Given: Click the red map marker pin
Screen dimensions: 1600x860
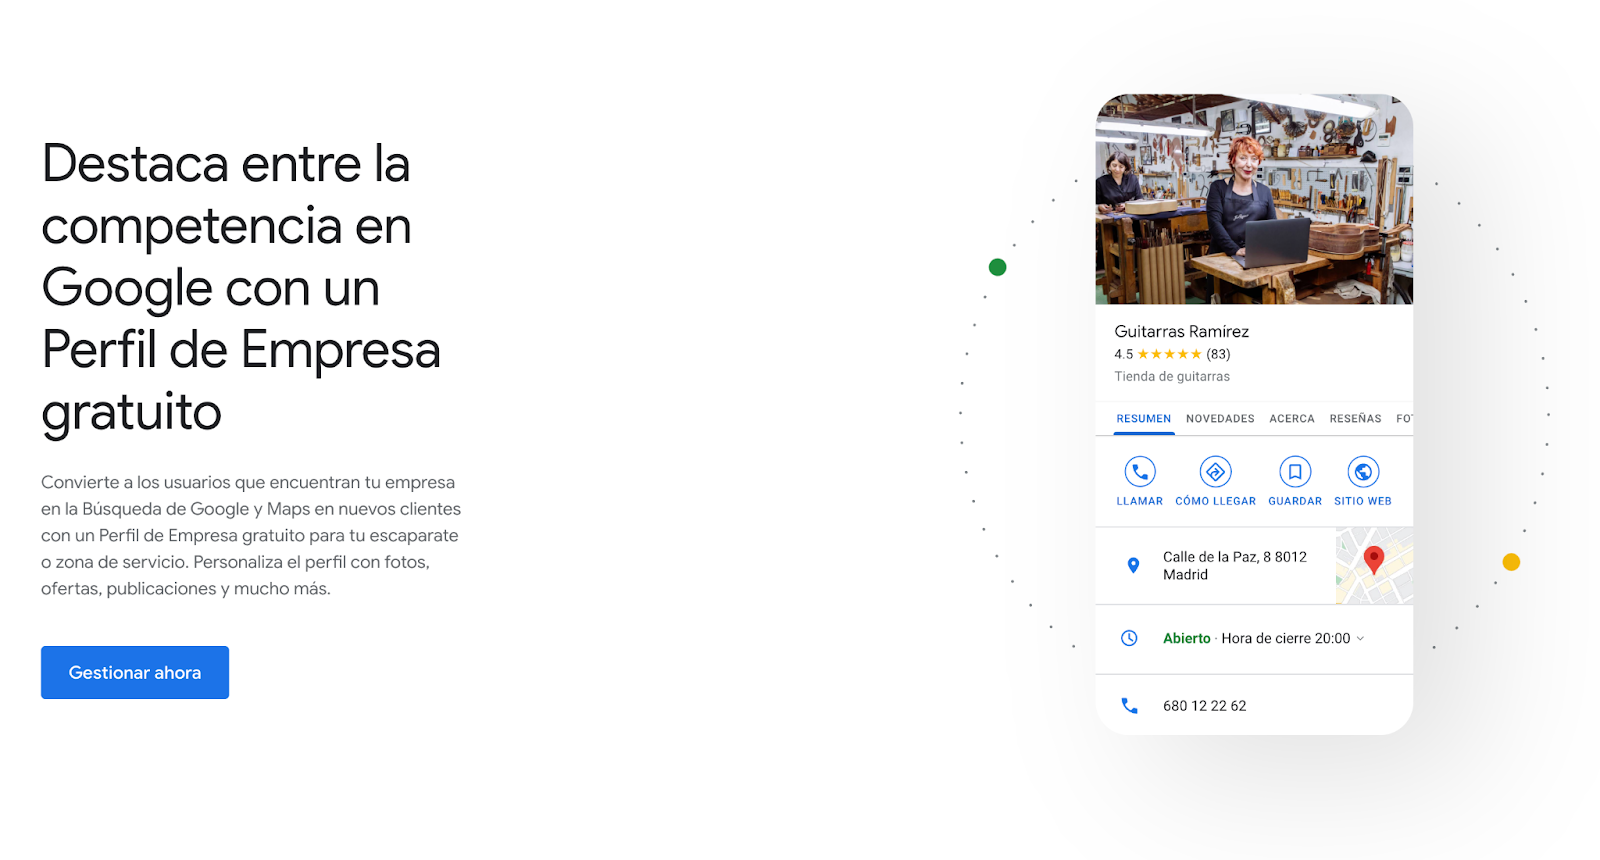Looking at the screenshot, I should click(1374, 560).
